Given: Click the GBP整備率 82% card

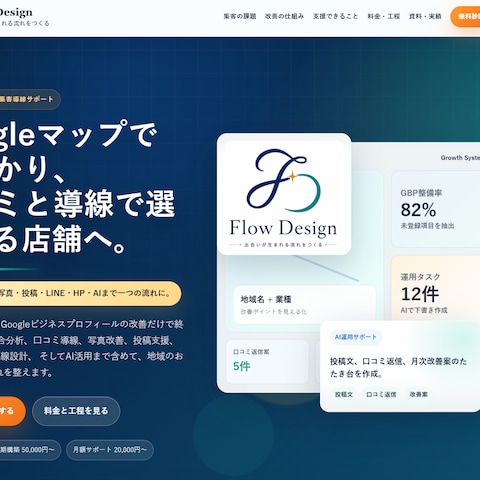Looking at the screenshot, I should (436, 209).
